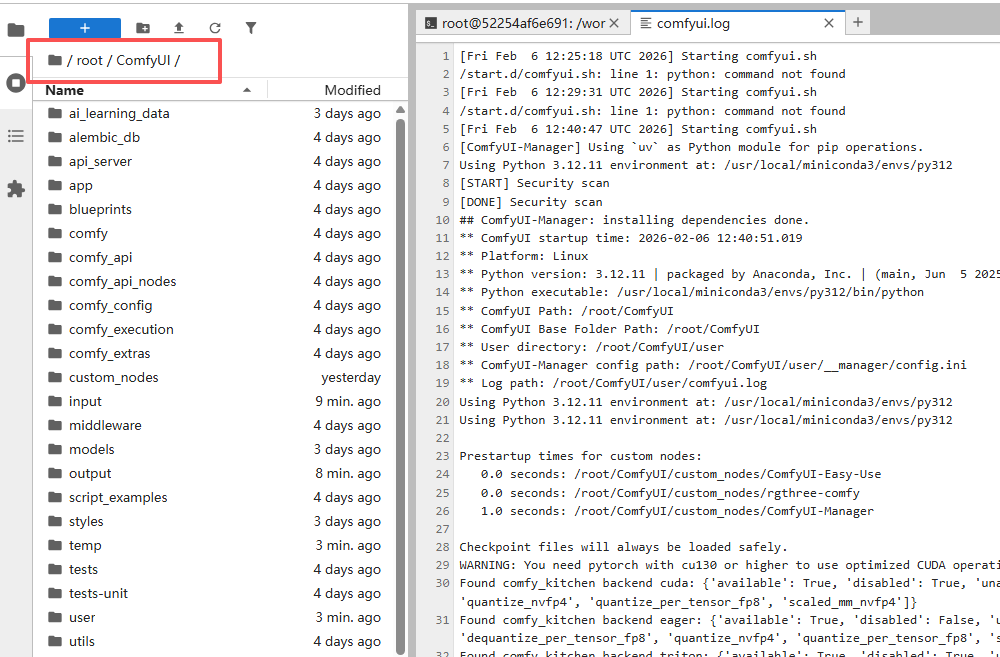Screen dimensions: 1000x657
Task: Click the Upload Files icon
Action: (179, 28)
